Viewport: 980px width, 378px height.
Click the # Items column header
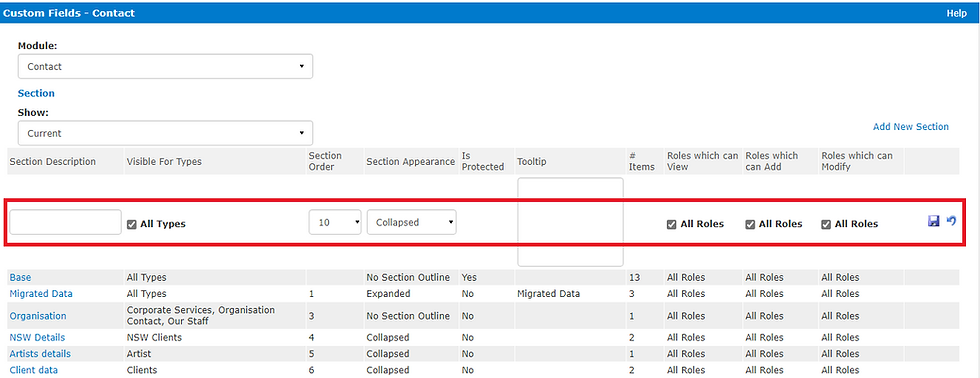click(x=642, y=161)
